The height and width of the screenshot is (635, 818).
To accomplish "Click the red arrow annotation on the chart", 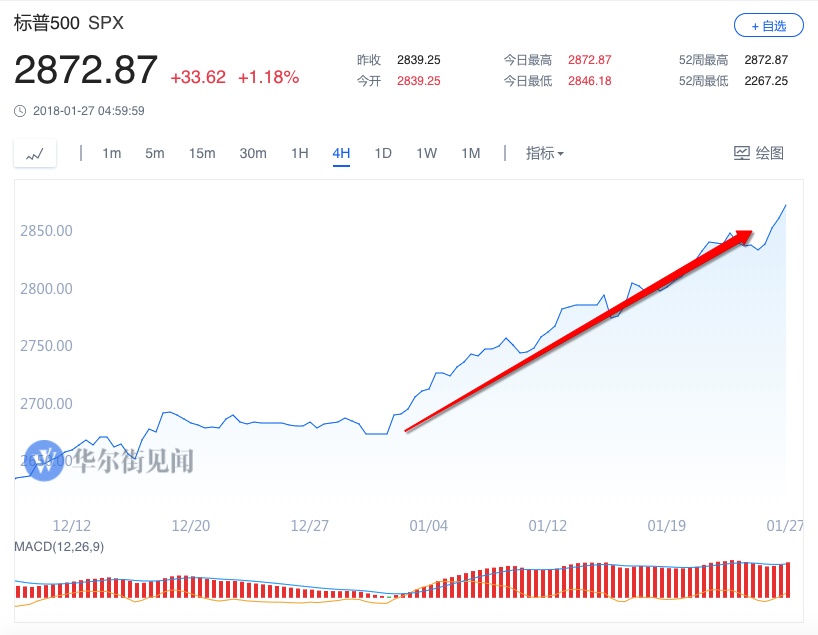I will [580, 331].
